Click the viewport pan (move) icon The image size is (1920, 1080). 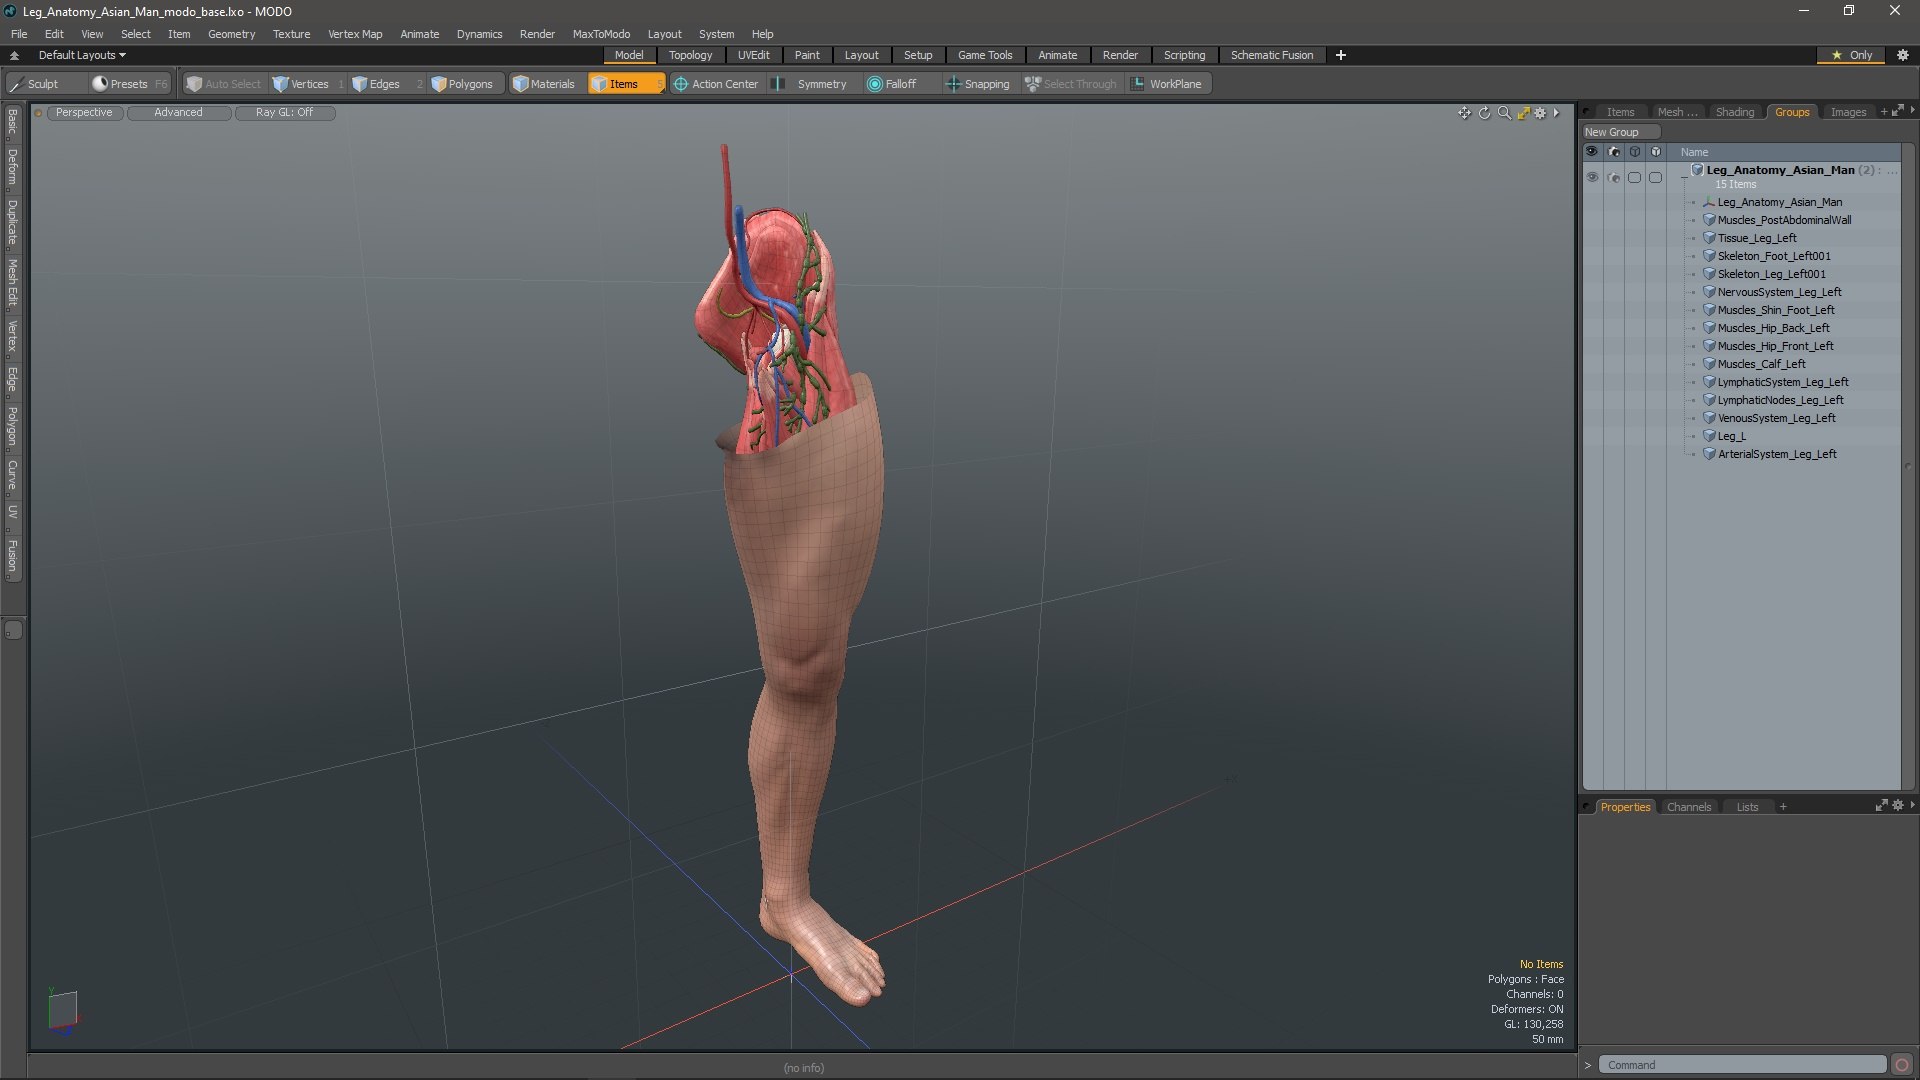coord(1464,113)
